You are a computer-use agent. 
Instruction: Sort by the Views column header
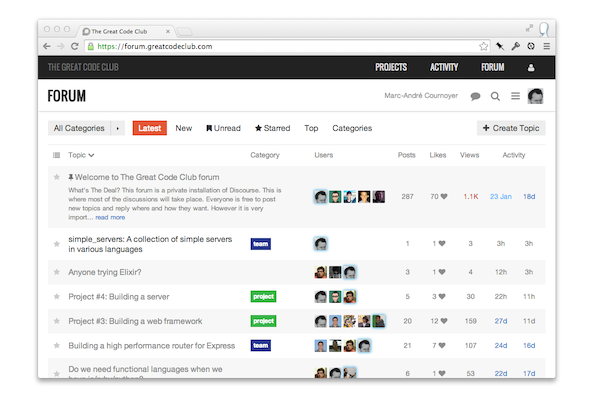(x=469, y=155)
